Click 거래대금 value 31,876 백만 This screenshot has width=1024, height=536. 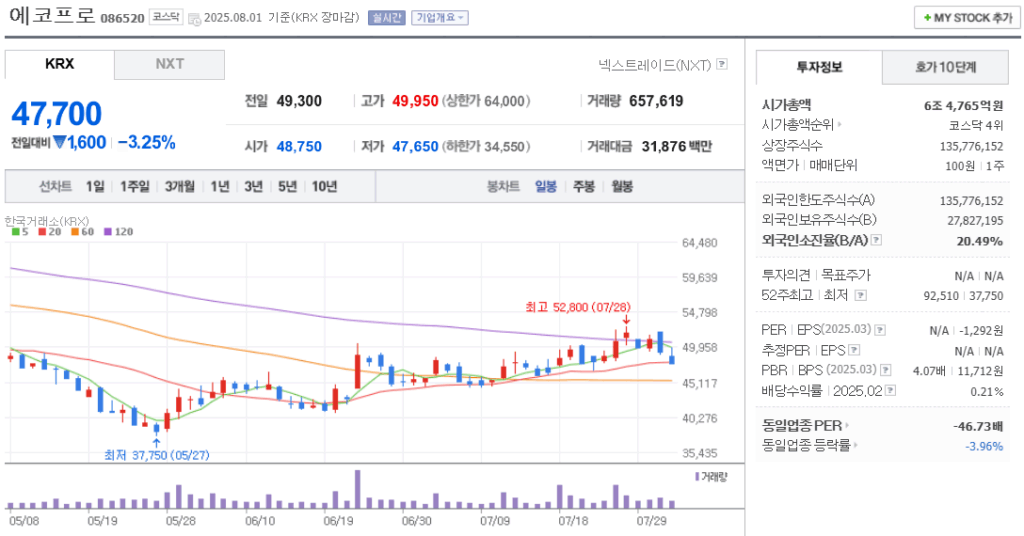[677, 147]
